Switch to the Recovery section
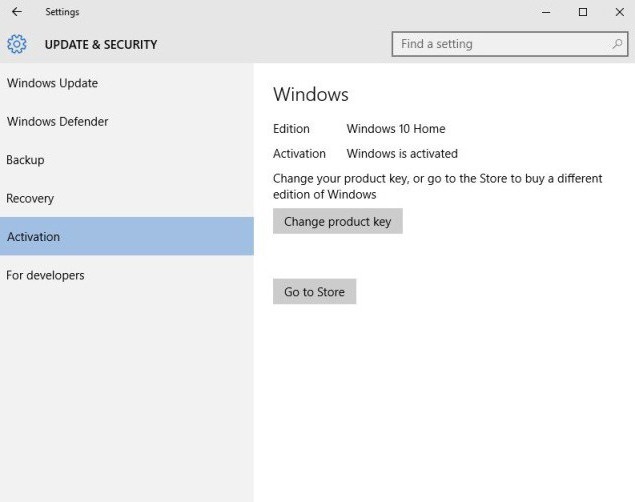The height and width of the screenshot is (502, 635). click(x=30, y=198)
